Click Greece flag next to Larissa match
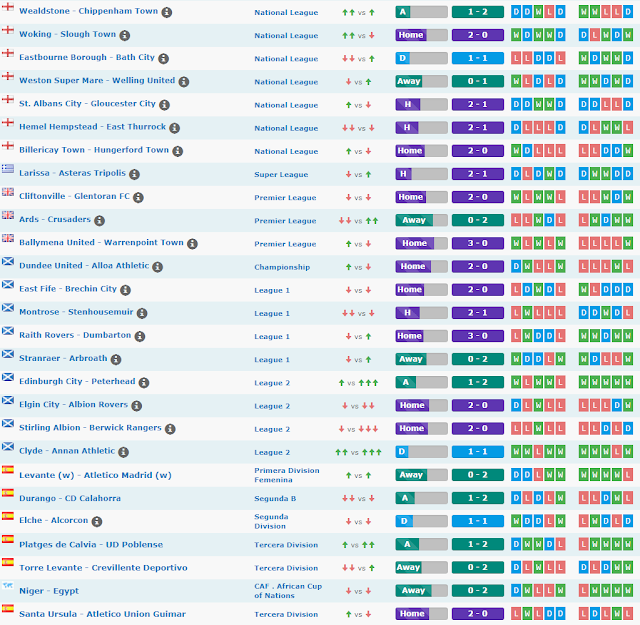 pyautogui.click(x=7, y=169)
